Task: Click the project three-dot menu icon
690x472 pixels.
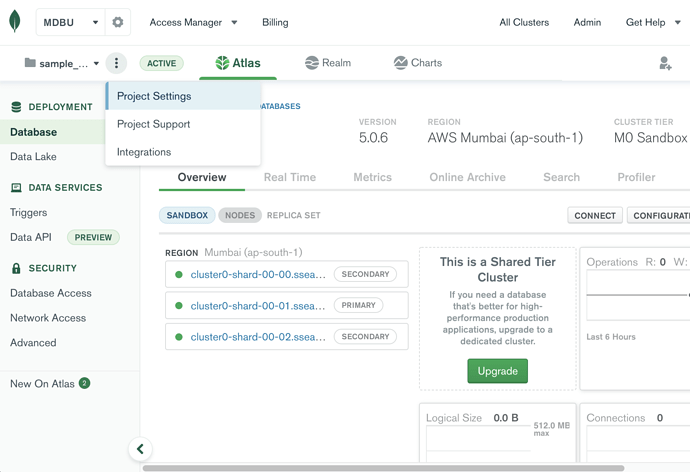Action: click(x=116, y=63)
